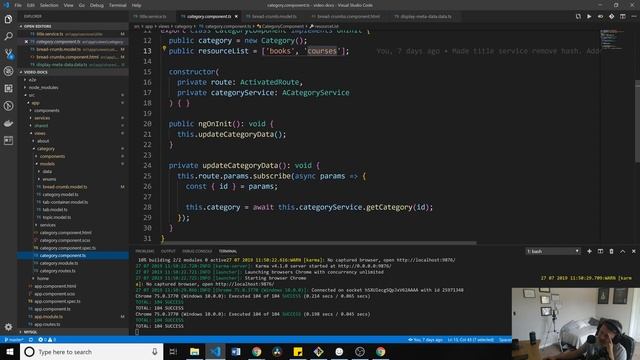
Task: Close the category.component.ts tab
Action: coord(236,17)
